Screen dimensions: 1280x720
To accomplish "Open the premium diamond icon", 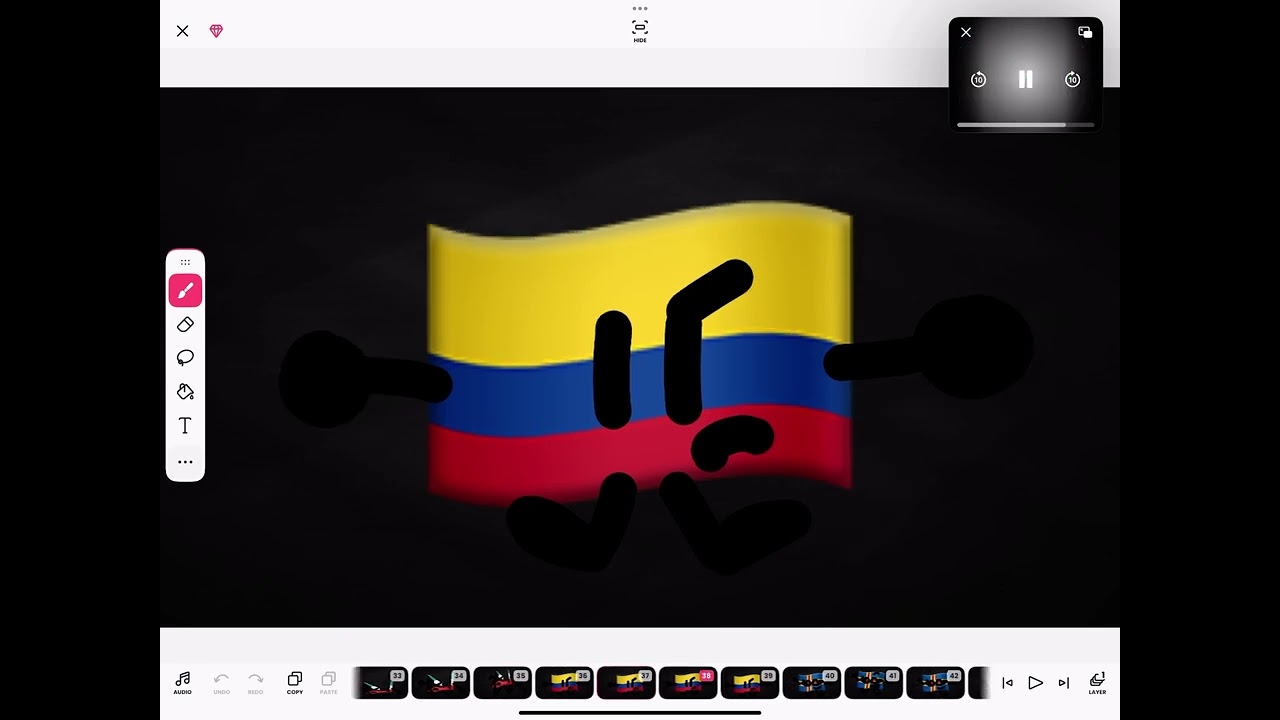I will [x=216, y=31].
